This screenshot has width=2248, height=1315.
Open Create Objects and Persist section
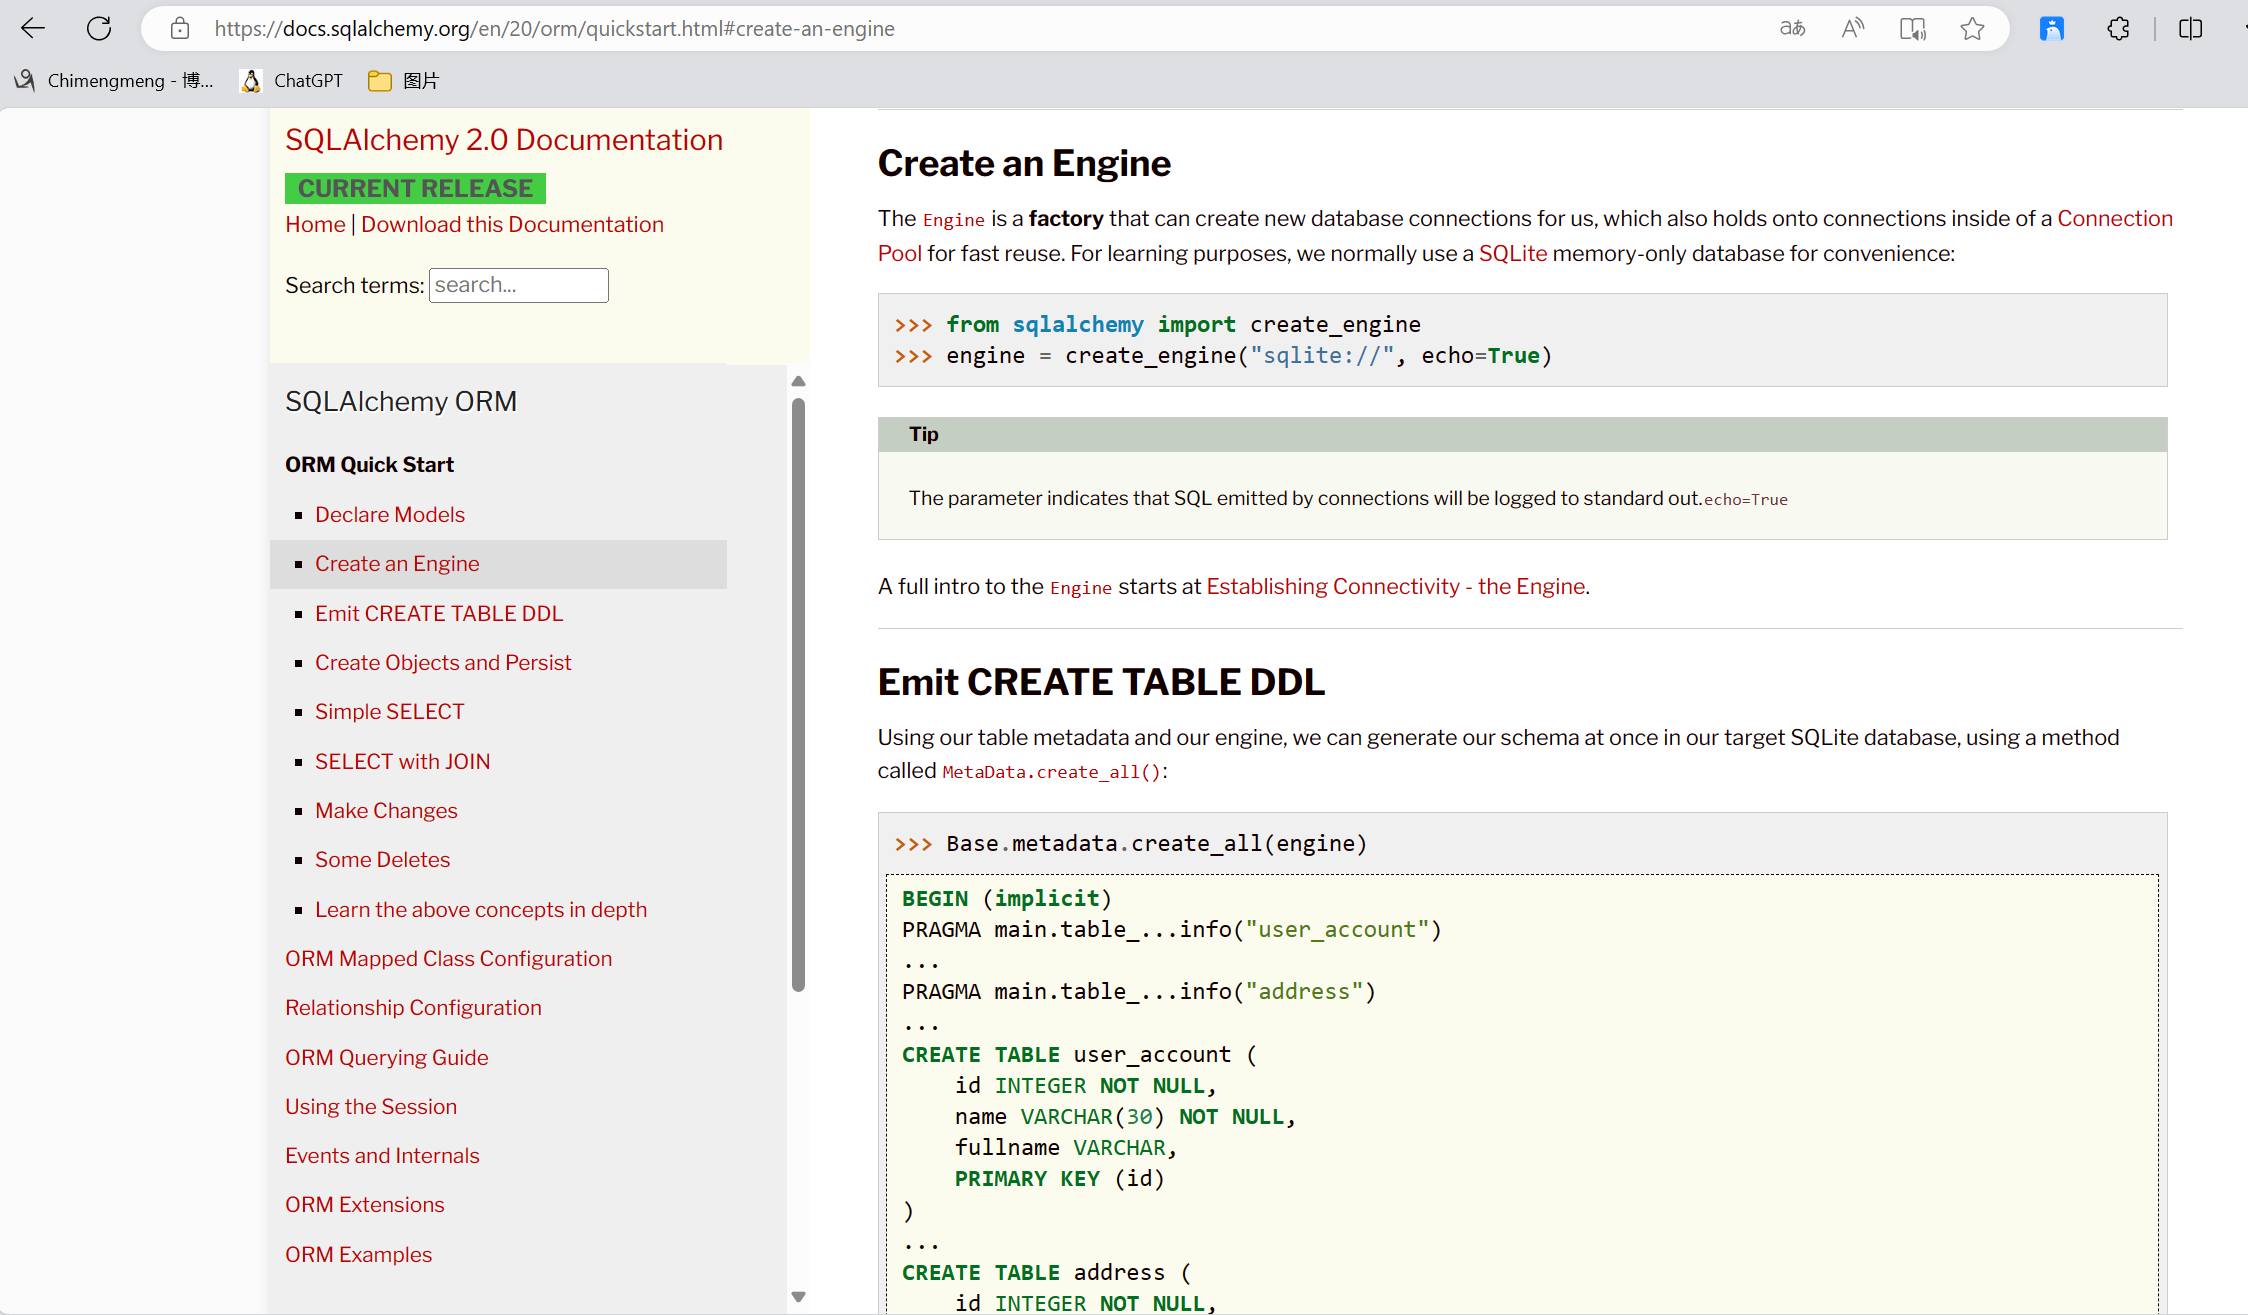click(443, 662)
